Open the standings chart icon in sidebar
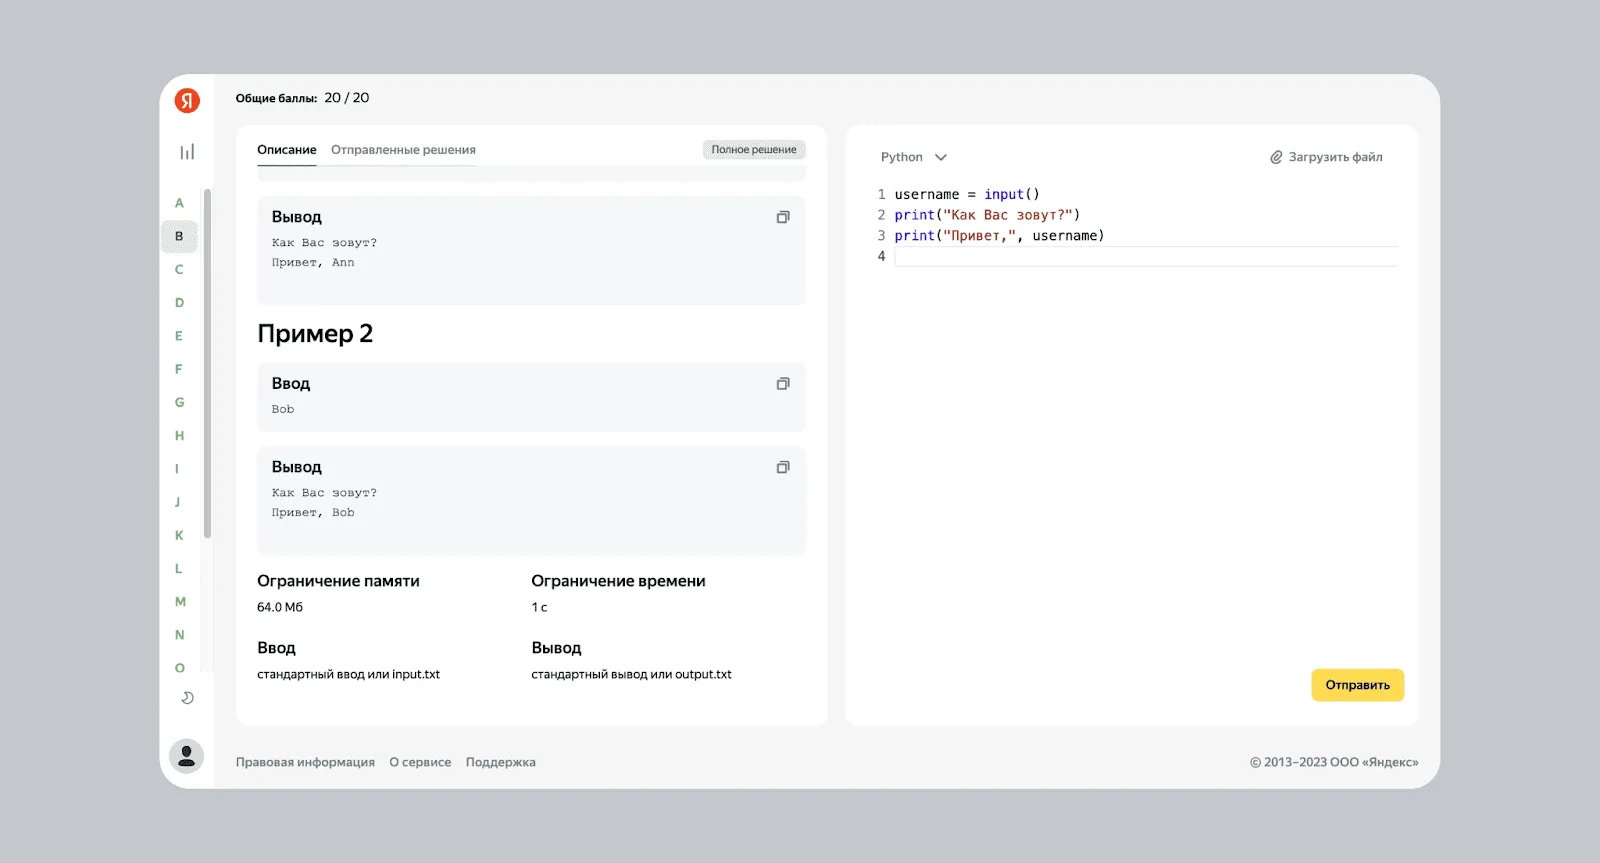 187,152
